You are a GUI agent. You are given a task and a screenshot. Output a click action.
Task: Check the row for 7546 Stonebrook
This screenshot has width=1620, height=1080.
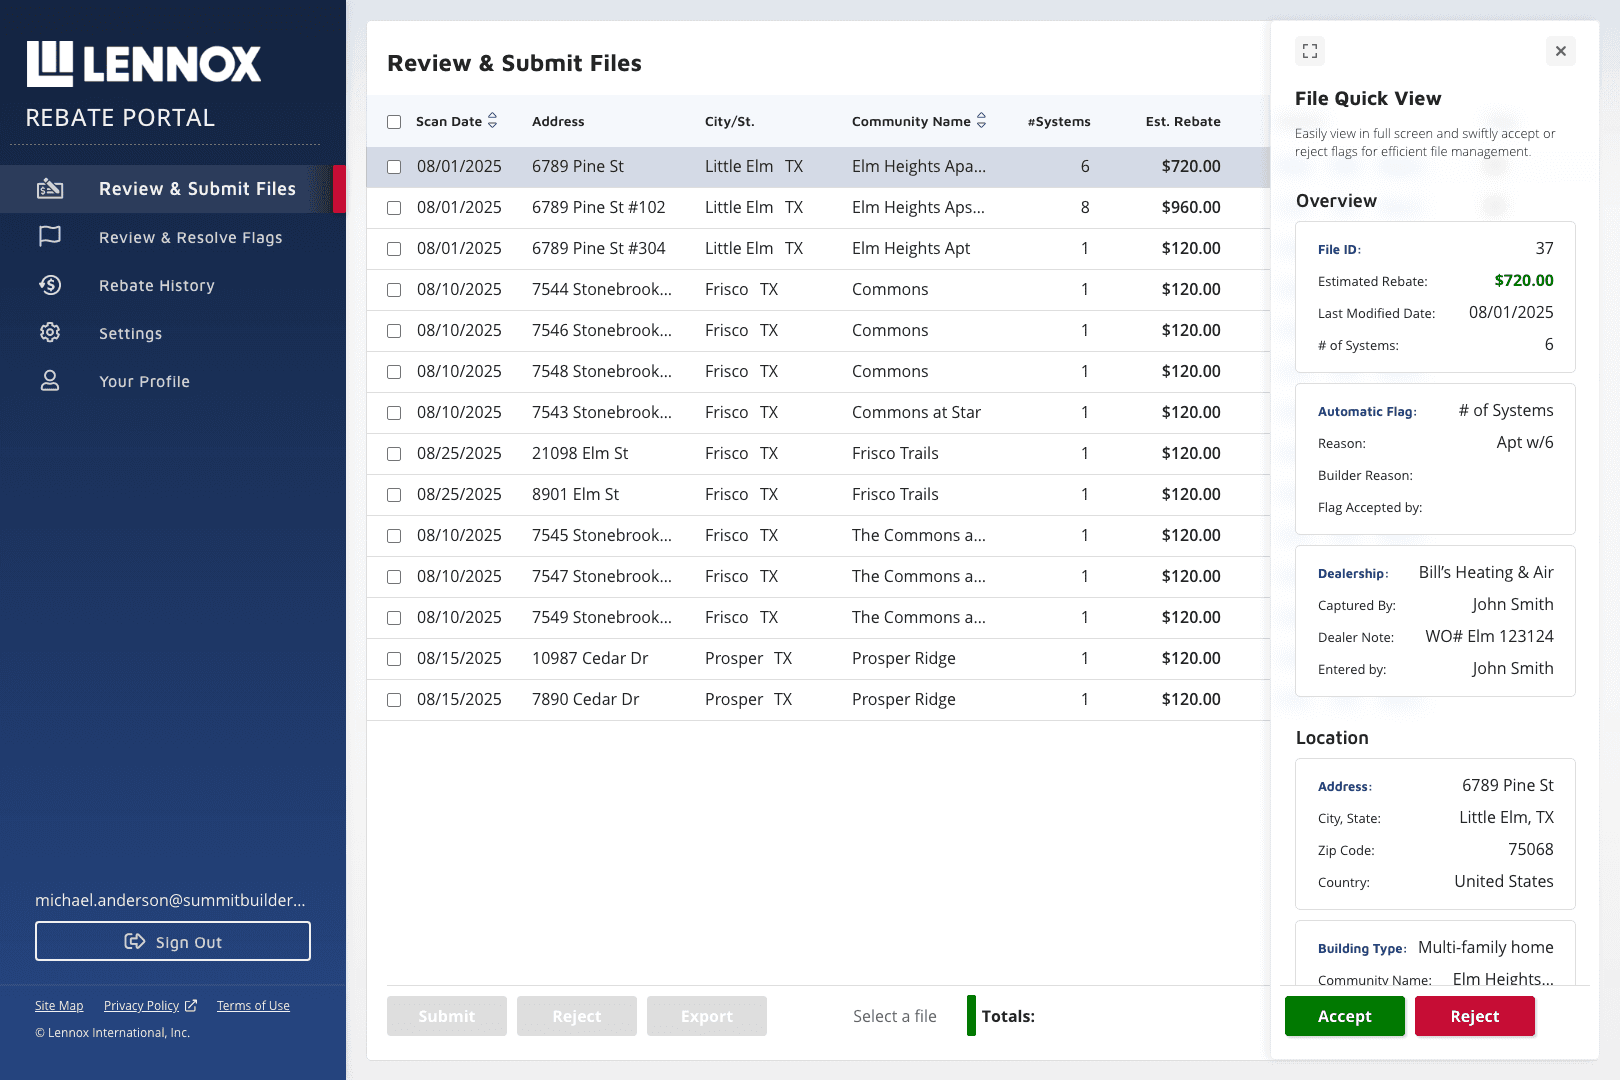click(x=394, y=331)
